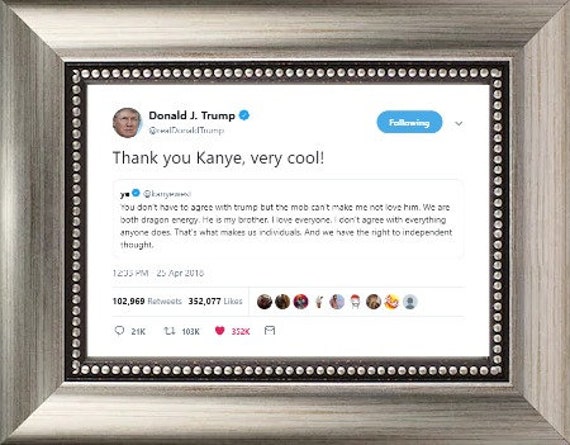Viewport: 570px width, 445px height.
Task: Open the tweet author's profile picture
Action: [127, 123]
